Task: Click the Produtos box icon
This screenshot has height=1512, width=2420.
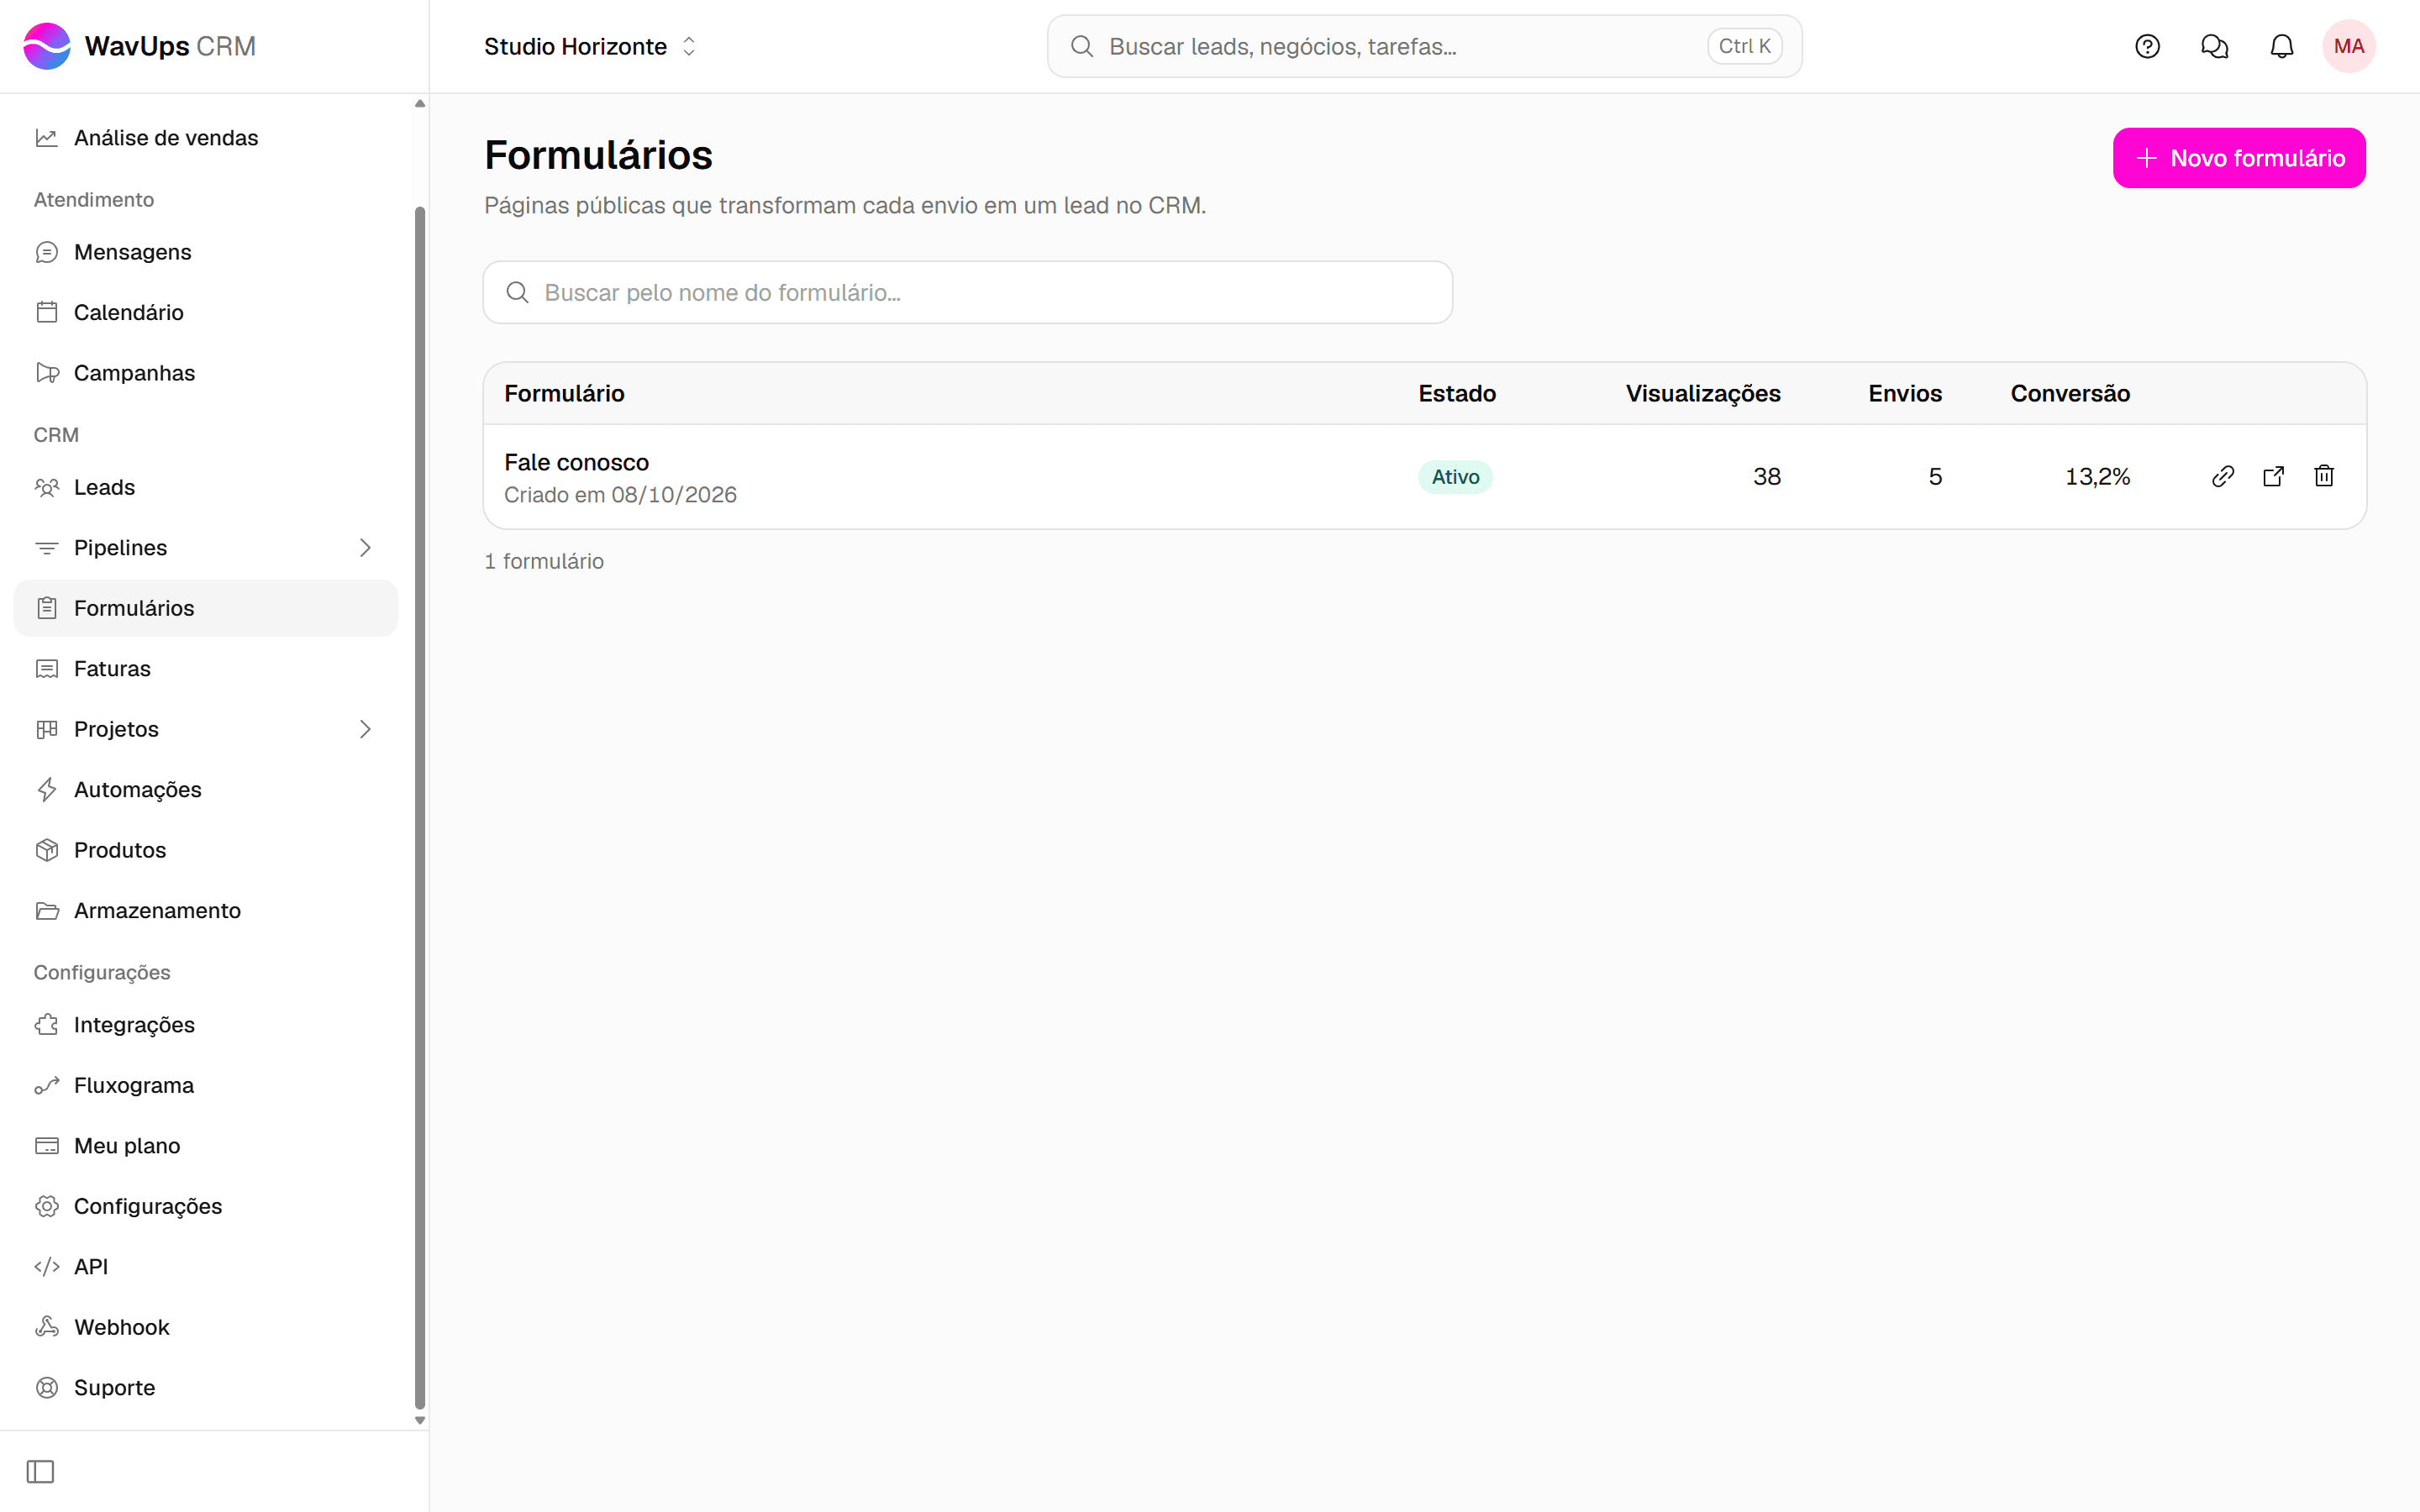Action: click(x=47, y=850)
